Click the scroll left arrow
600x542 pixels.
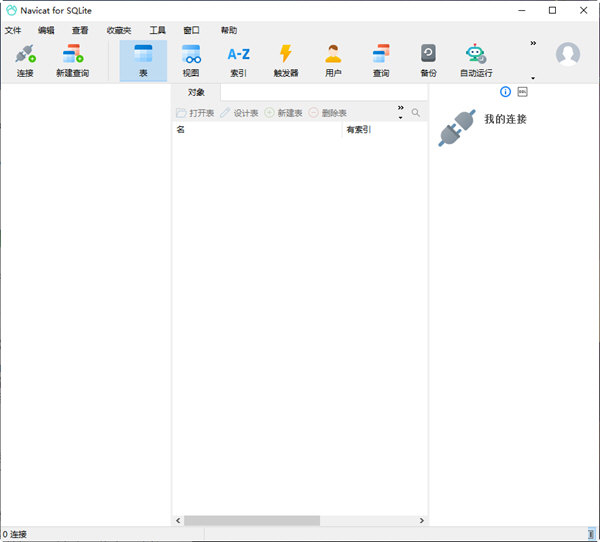pyautogui.click(x=178, y=521)
